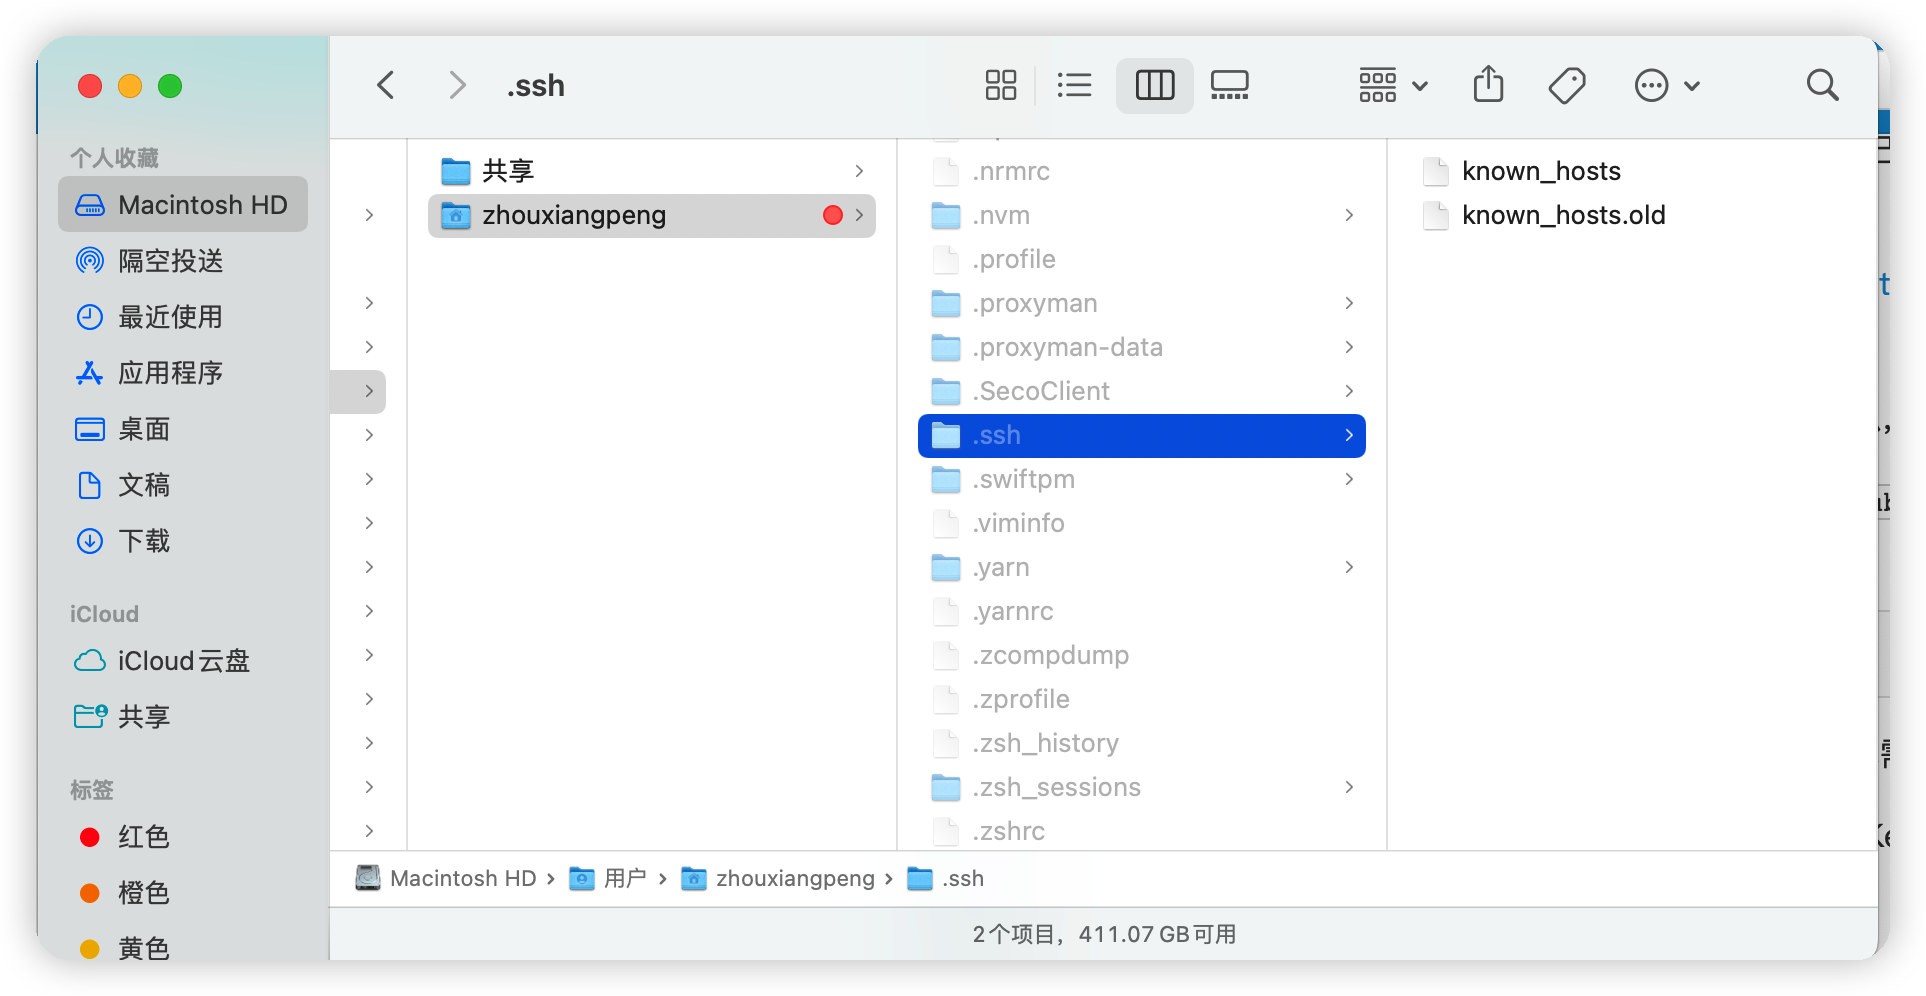
Task: Select the .zcompdump file
Action: click(x=1142, y=655)
